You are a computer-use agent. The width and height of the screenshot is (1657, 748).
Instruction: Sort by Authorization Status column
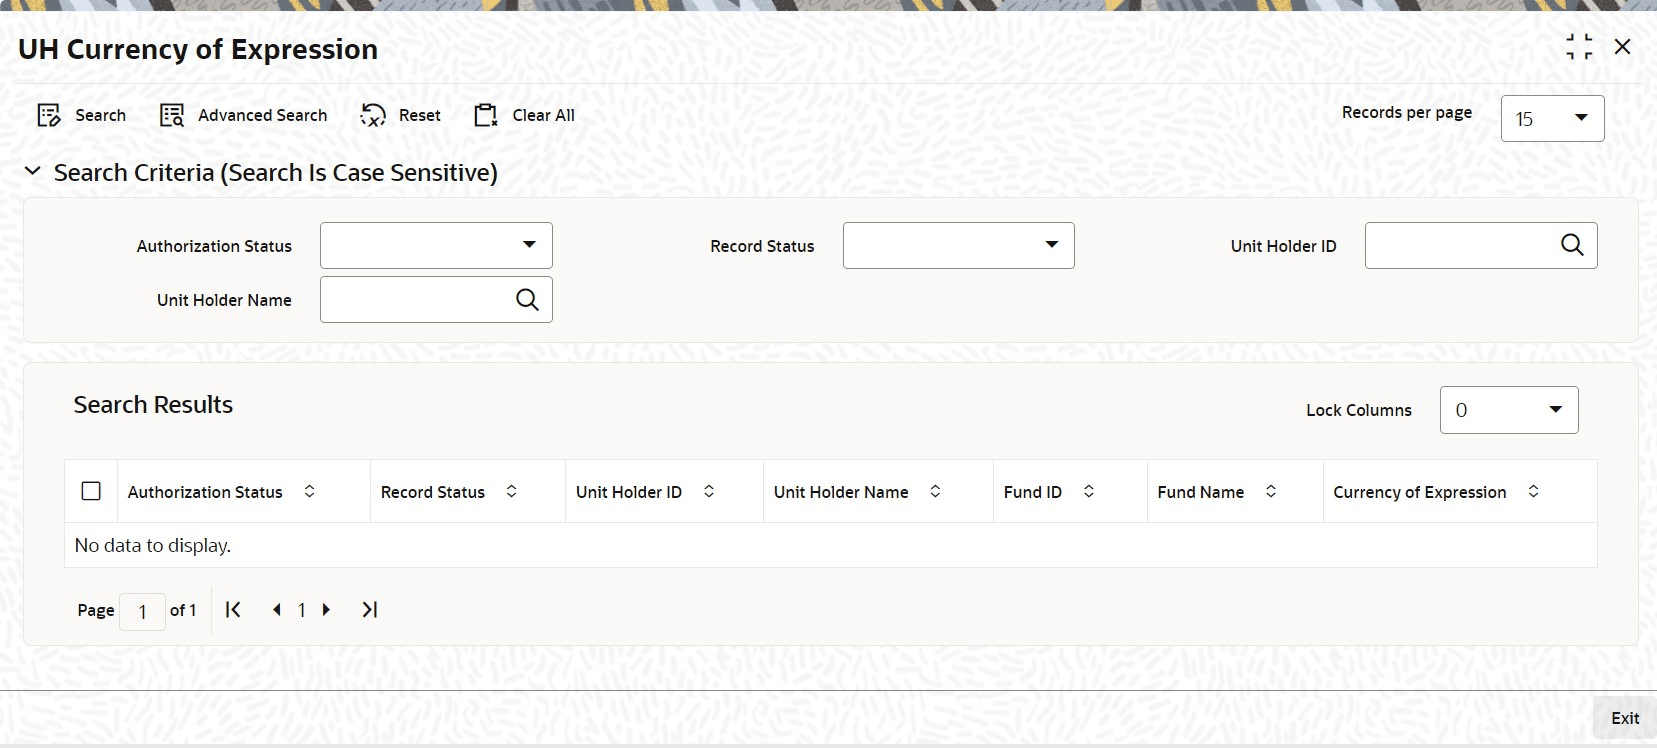310,491
